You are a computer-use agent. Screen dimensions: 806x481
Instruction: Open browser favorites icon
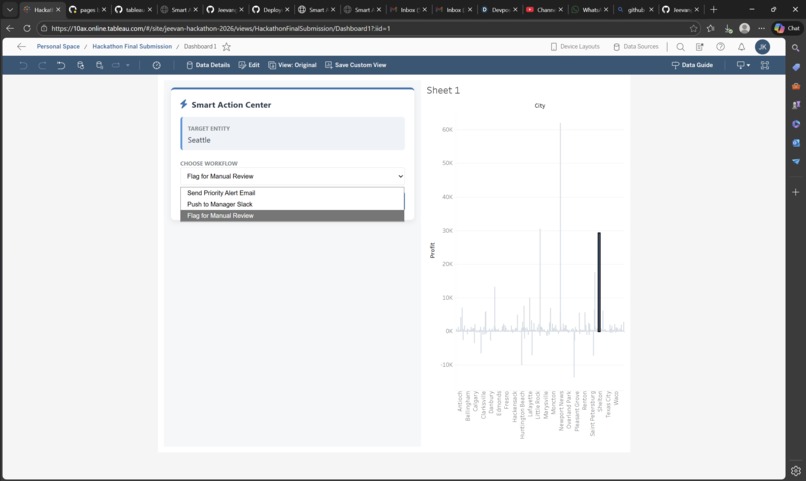(x=710, y=28)
